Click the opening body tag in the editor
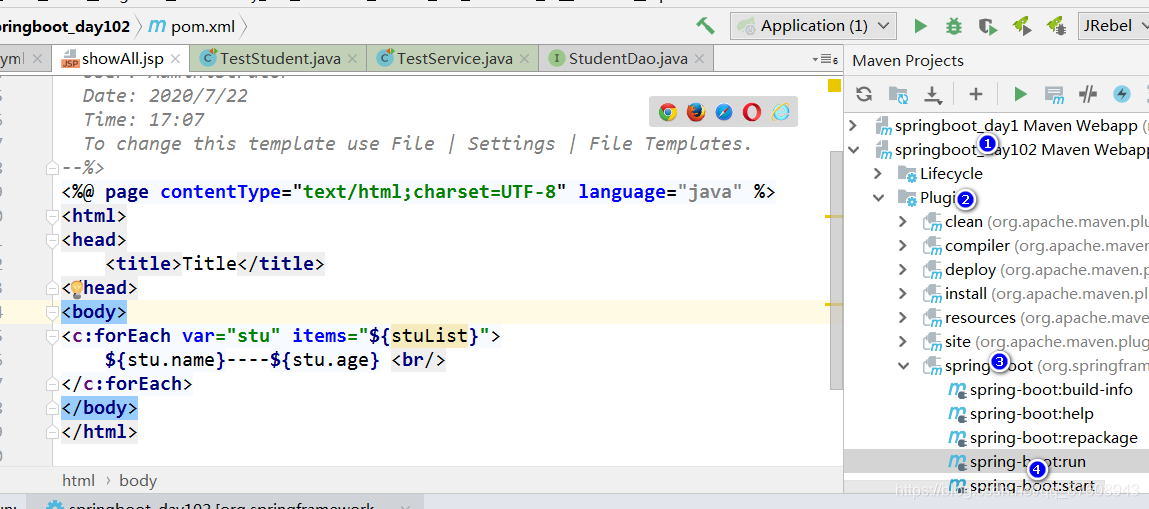Image resolution: width=1149 pixels, height=509 pixels. click(95, 313)
